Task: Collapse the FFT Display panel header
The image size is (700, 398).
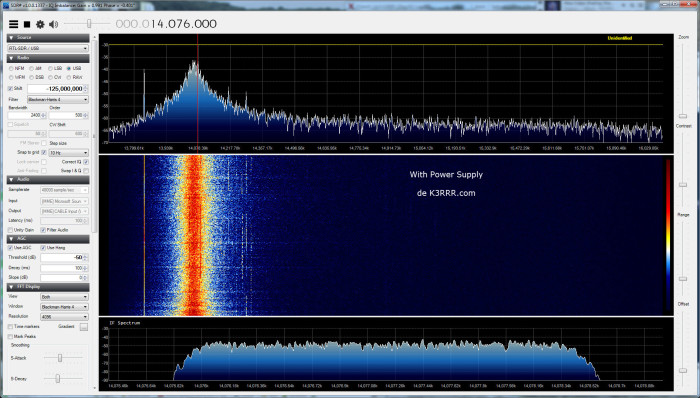Action: tap(48, 287)
